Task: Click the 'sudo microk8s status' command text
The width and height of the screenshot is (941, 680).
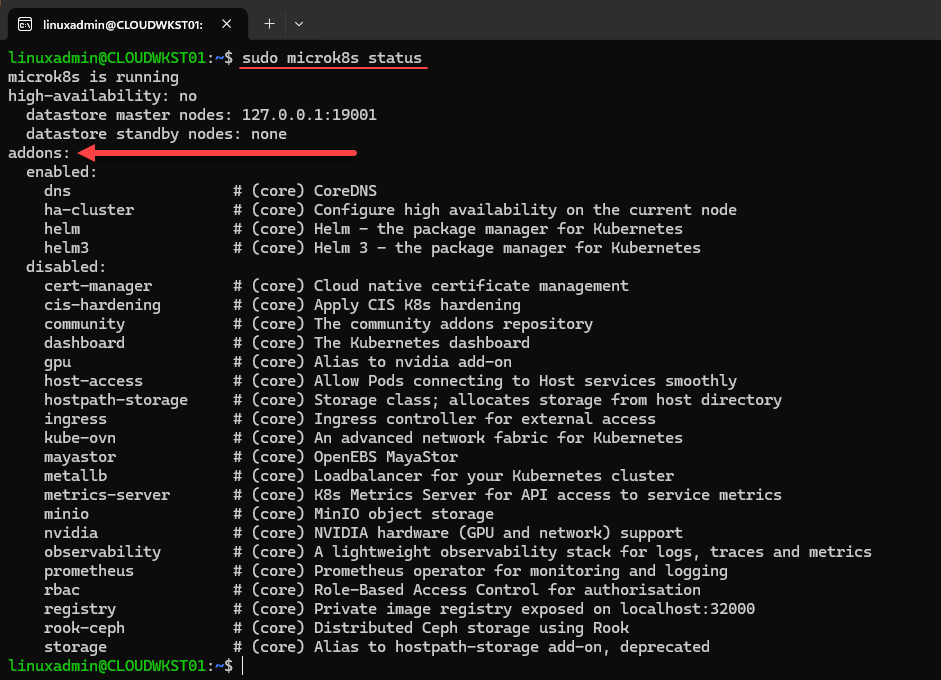Action: (332, 58)
